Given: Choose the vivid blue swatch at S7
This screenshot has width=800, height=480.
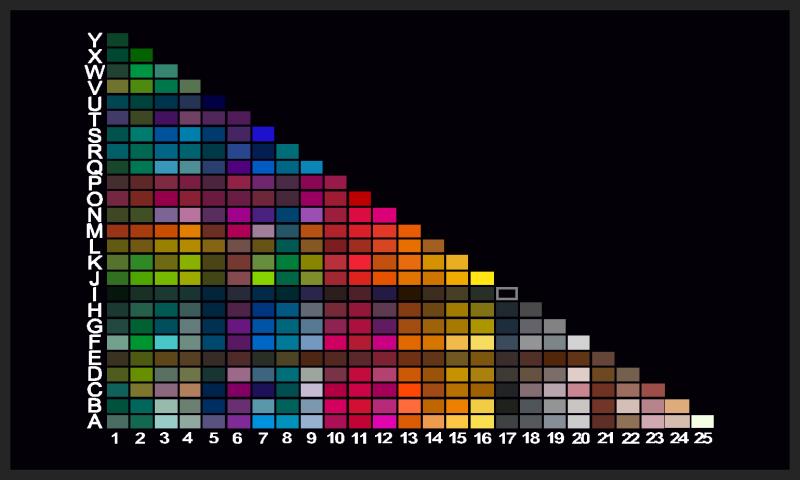Looking at the screenshot, I should pos(263,134).
